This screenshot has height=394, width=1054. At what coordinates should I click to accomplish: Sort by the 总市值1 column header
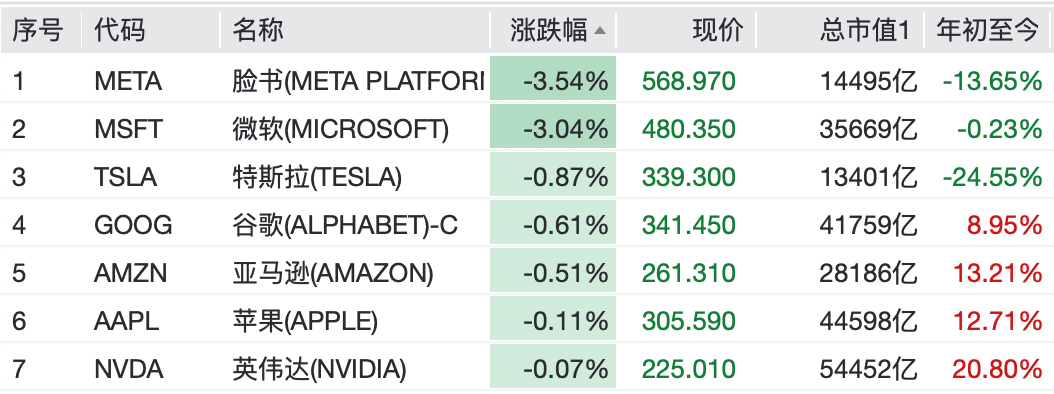pyautogui.click(x=864, y=30)
